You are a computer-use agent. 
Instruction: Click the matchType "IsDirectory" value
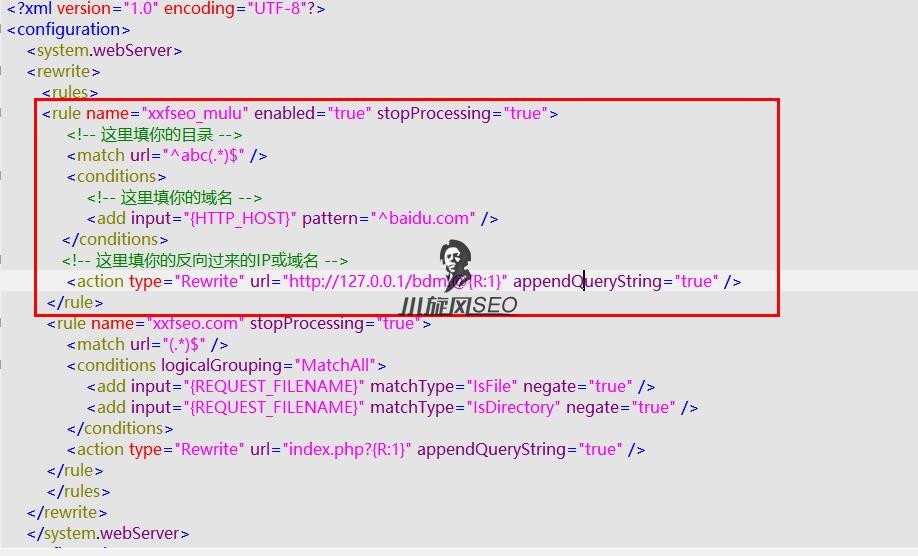tap(513, 408)
